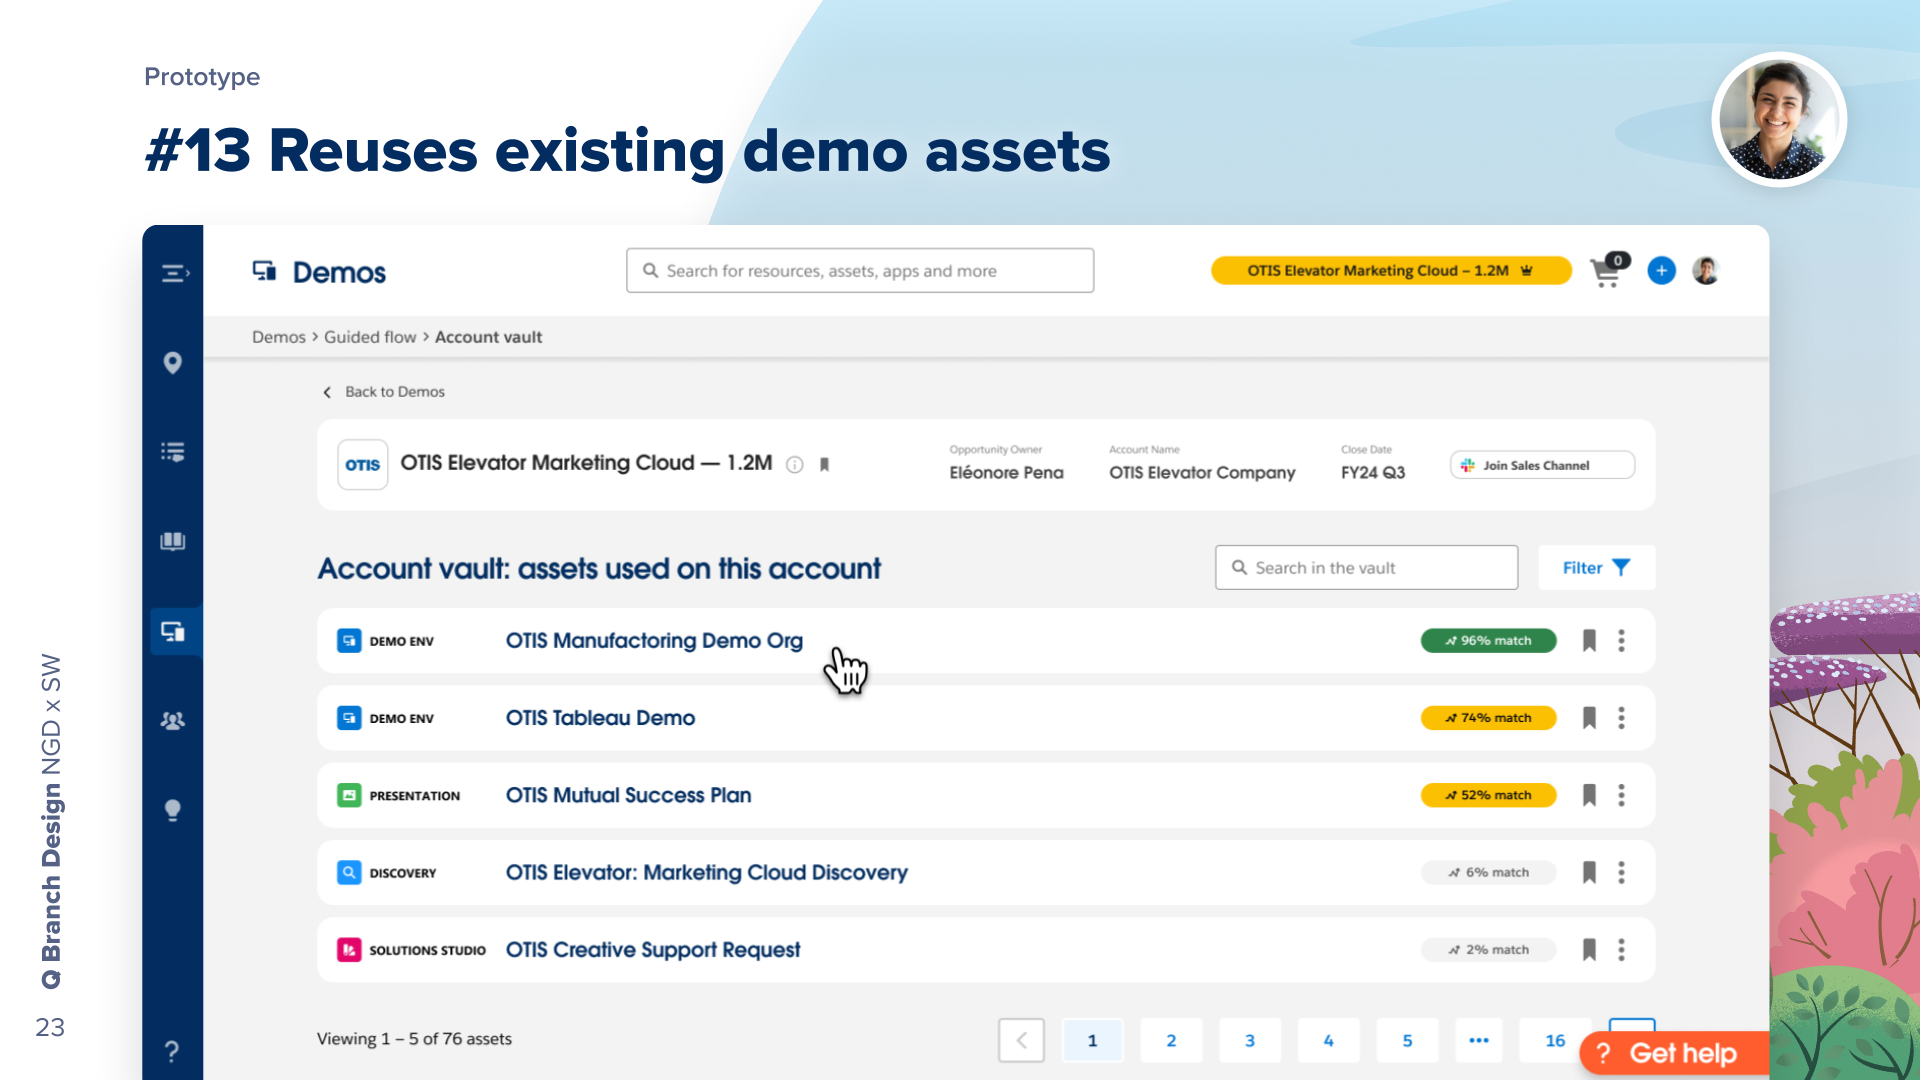
Task: Open OTIS Tableau Demo link
Action: (600, 717)
